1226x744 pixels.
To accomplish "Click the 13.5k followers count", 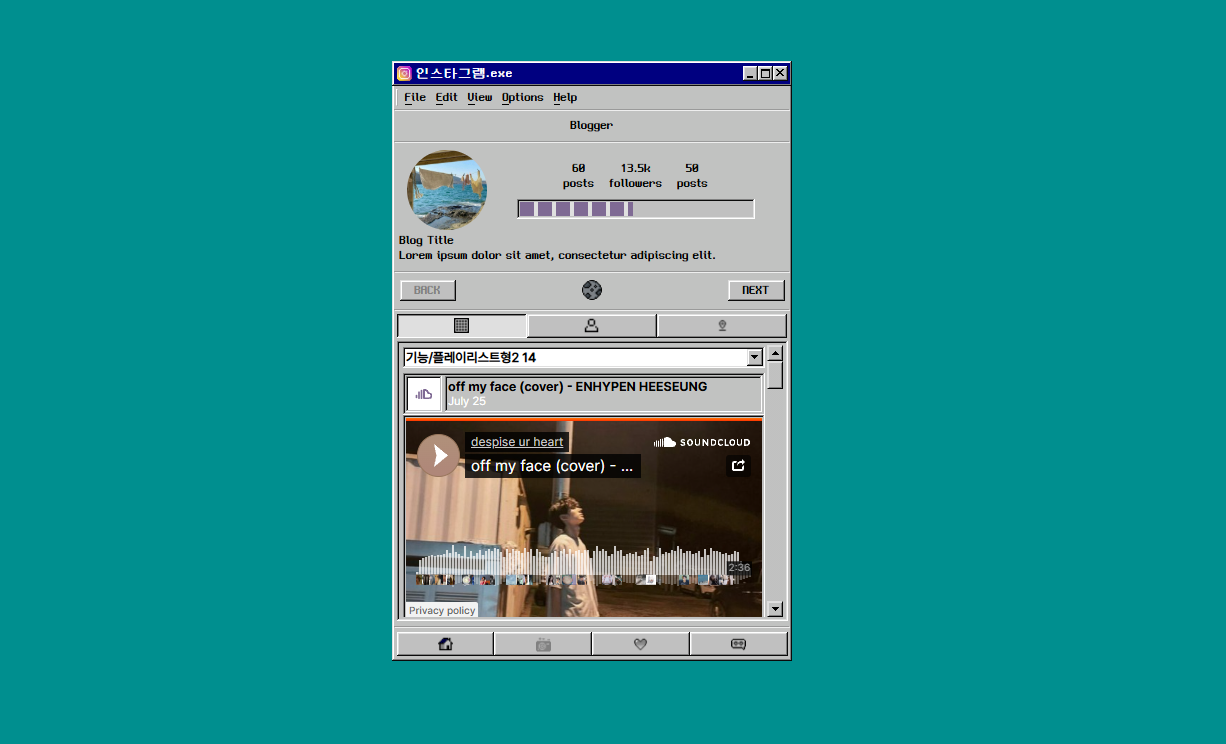I will [635, 176].
